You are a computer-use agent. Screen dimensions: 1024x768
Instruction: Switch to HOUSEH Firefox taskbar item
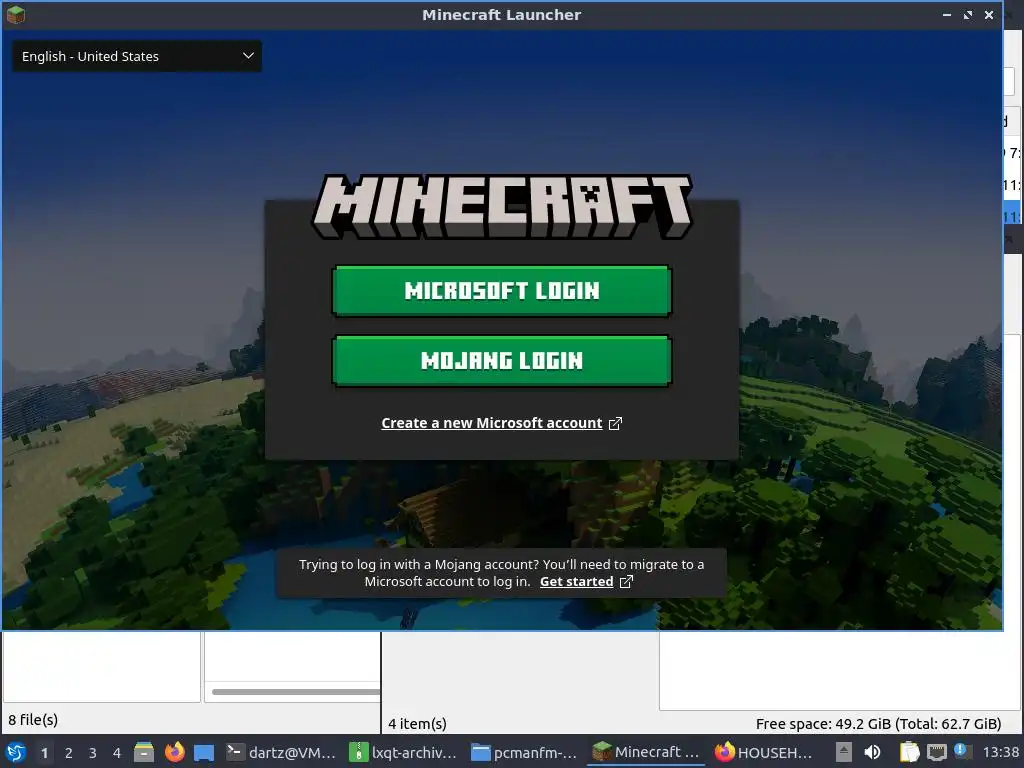point(763,752)
